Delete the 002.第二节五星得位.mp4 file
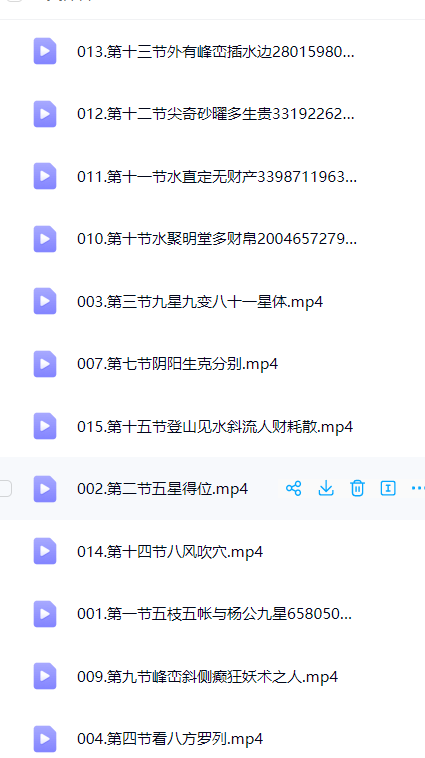The image size is (425, 758). (x=357, y=488)
